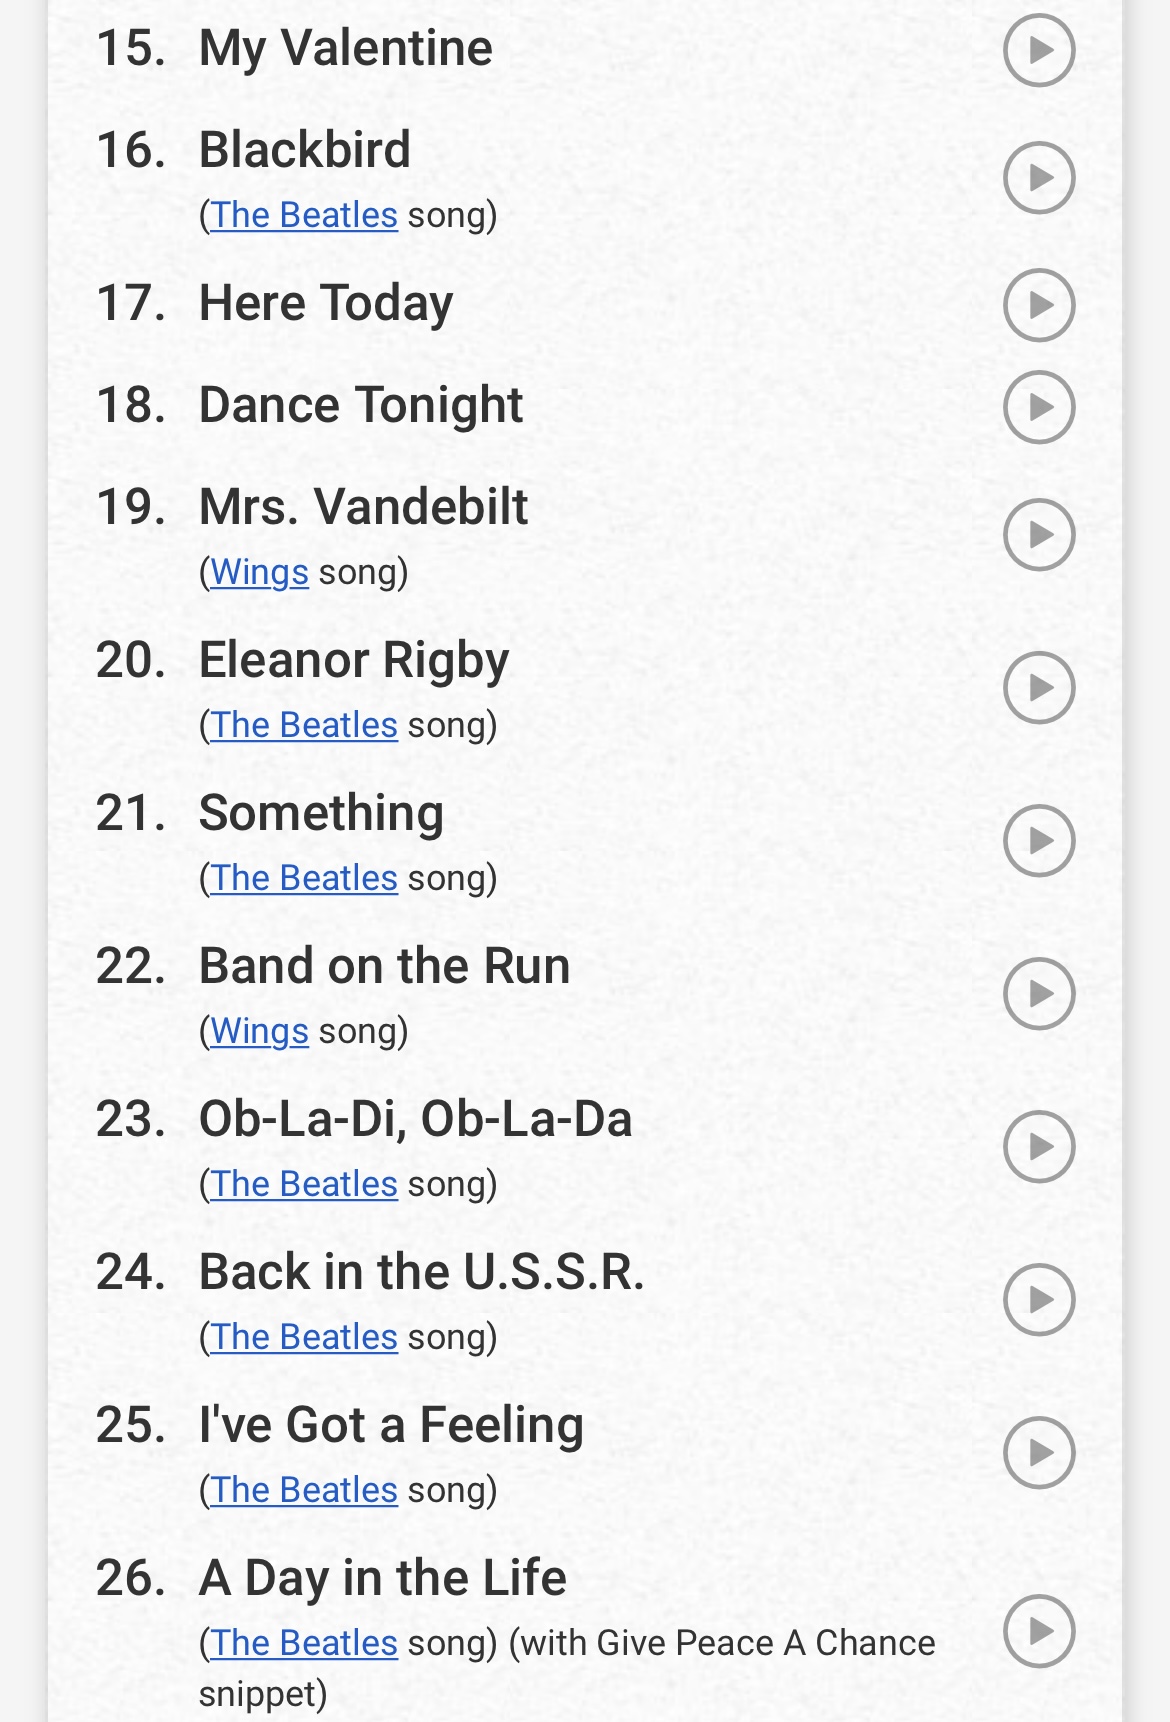
Task: Play Ob-La-Di, Ob-La-Da
Action: (1039, 1146)
